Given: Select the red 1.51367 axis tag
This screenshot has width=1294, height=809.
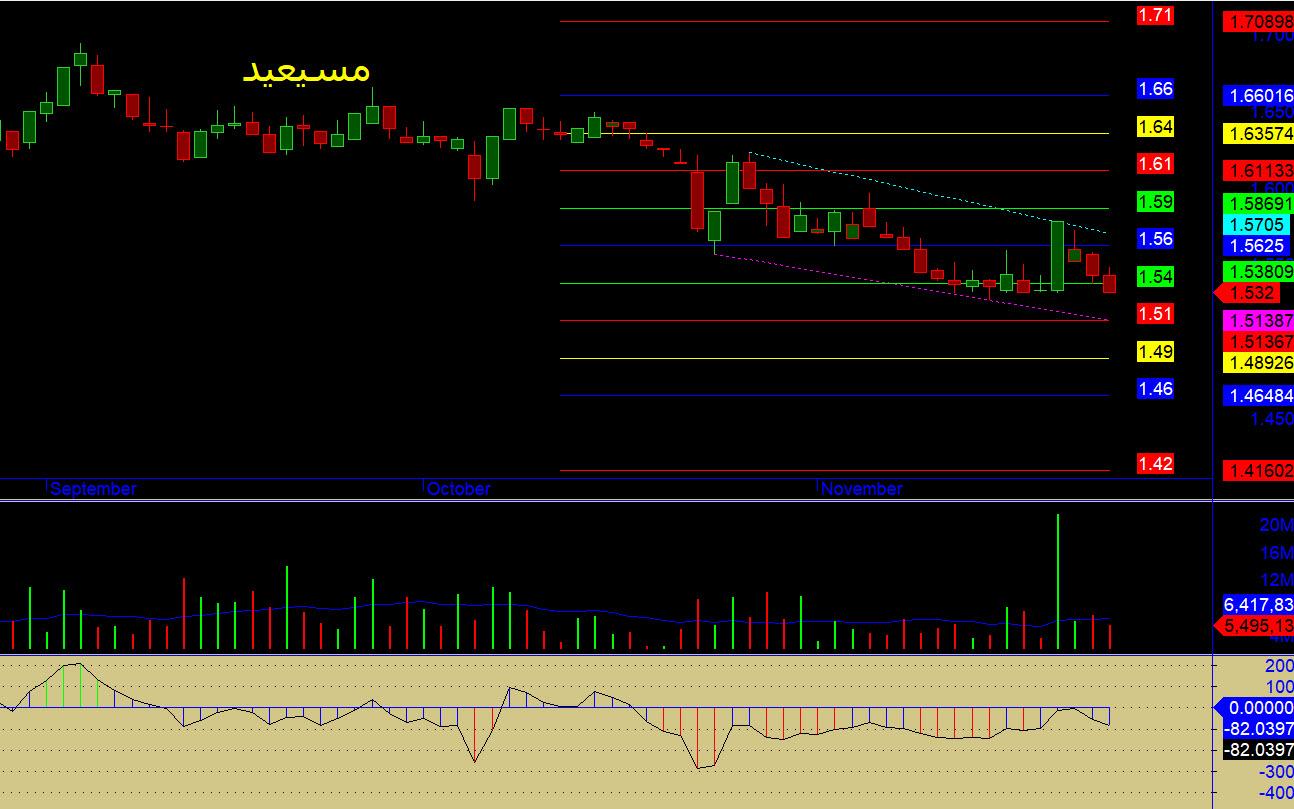Looking at the screenshot, I should coord(1258,342).
